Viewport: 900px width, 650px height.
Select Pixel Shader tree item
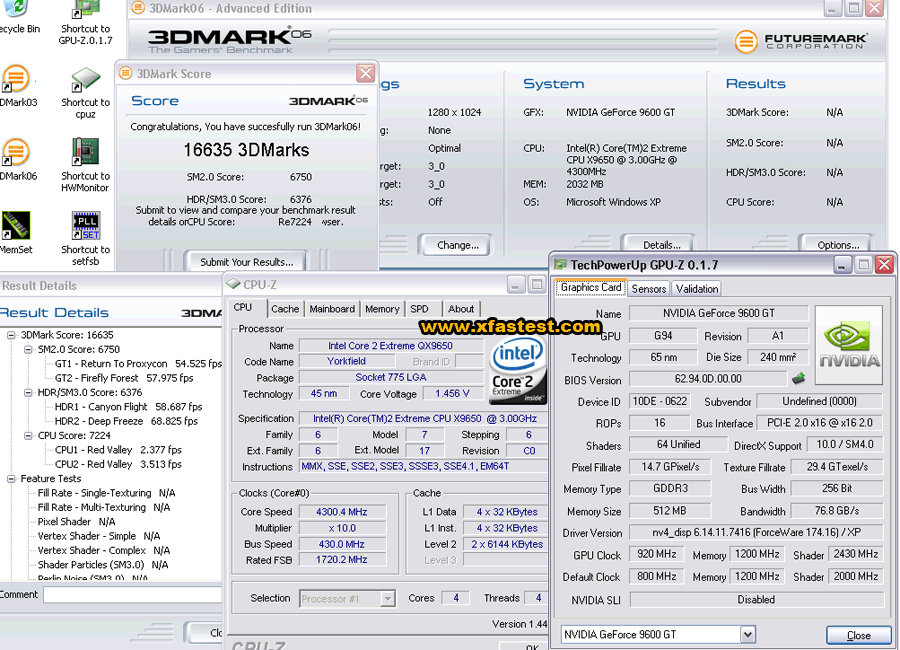coord(76,521)
